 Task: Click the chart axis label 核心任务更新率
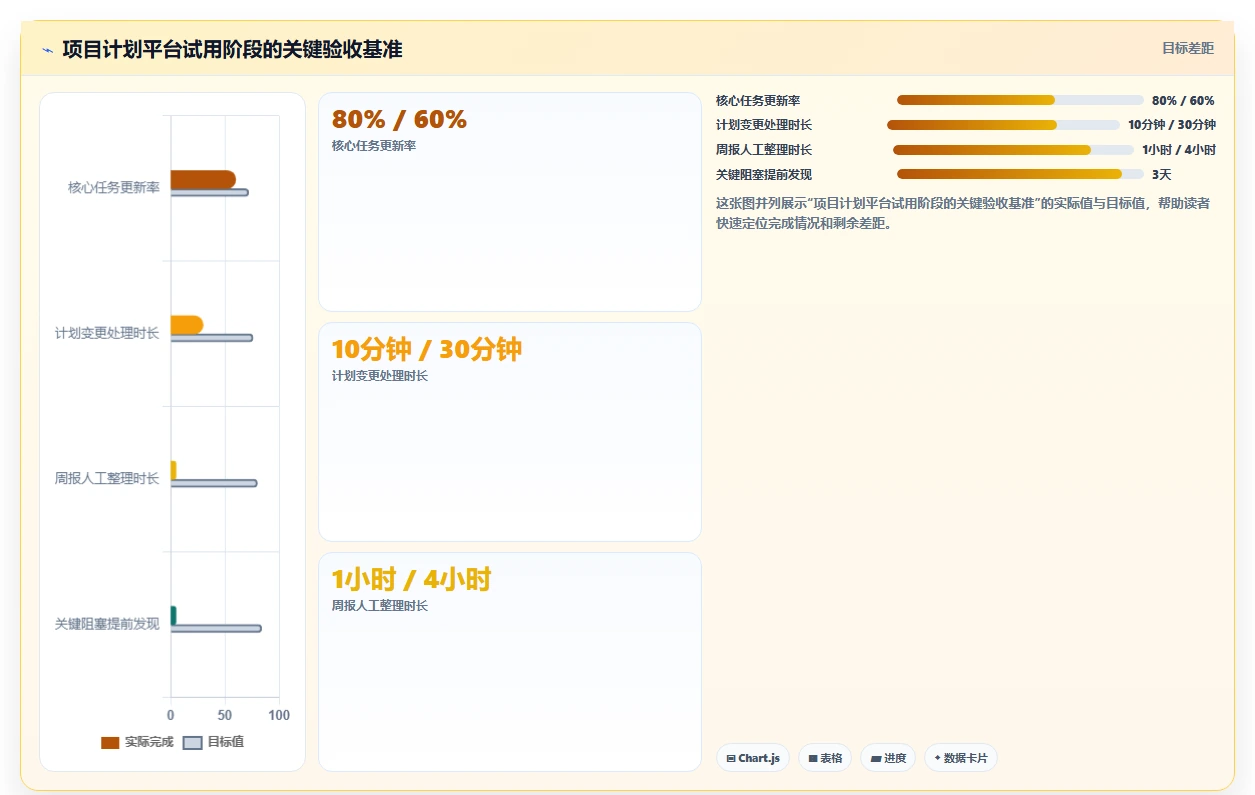pos(113,187)
